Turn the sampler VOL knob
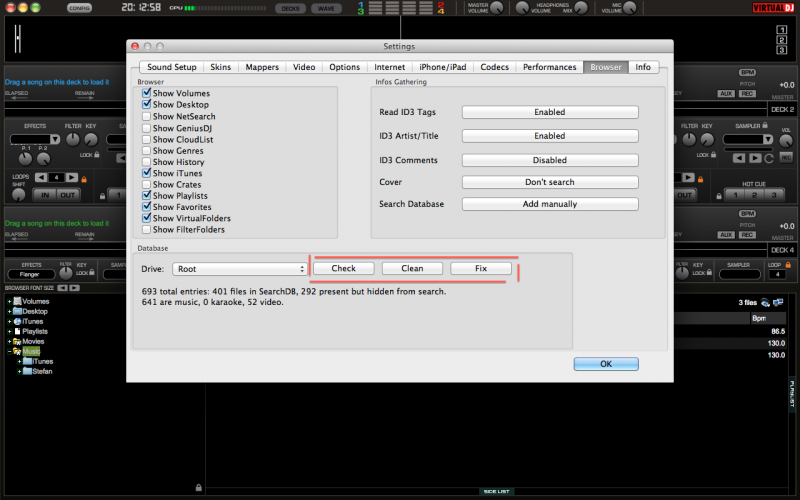This screenshot has height=500, width=800. (x=786, y=141)
